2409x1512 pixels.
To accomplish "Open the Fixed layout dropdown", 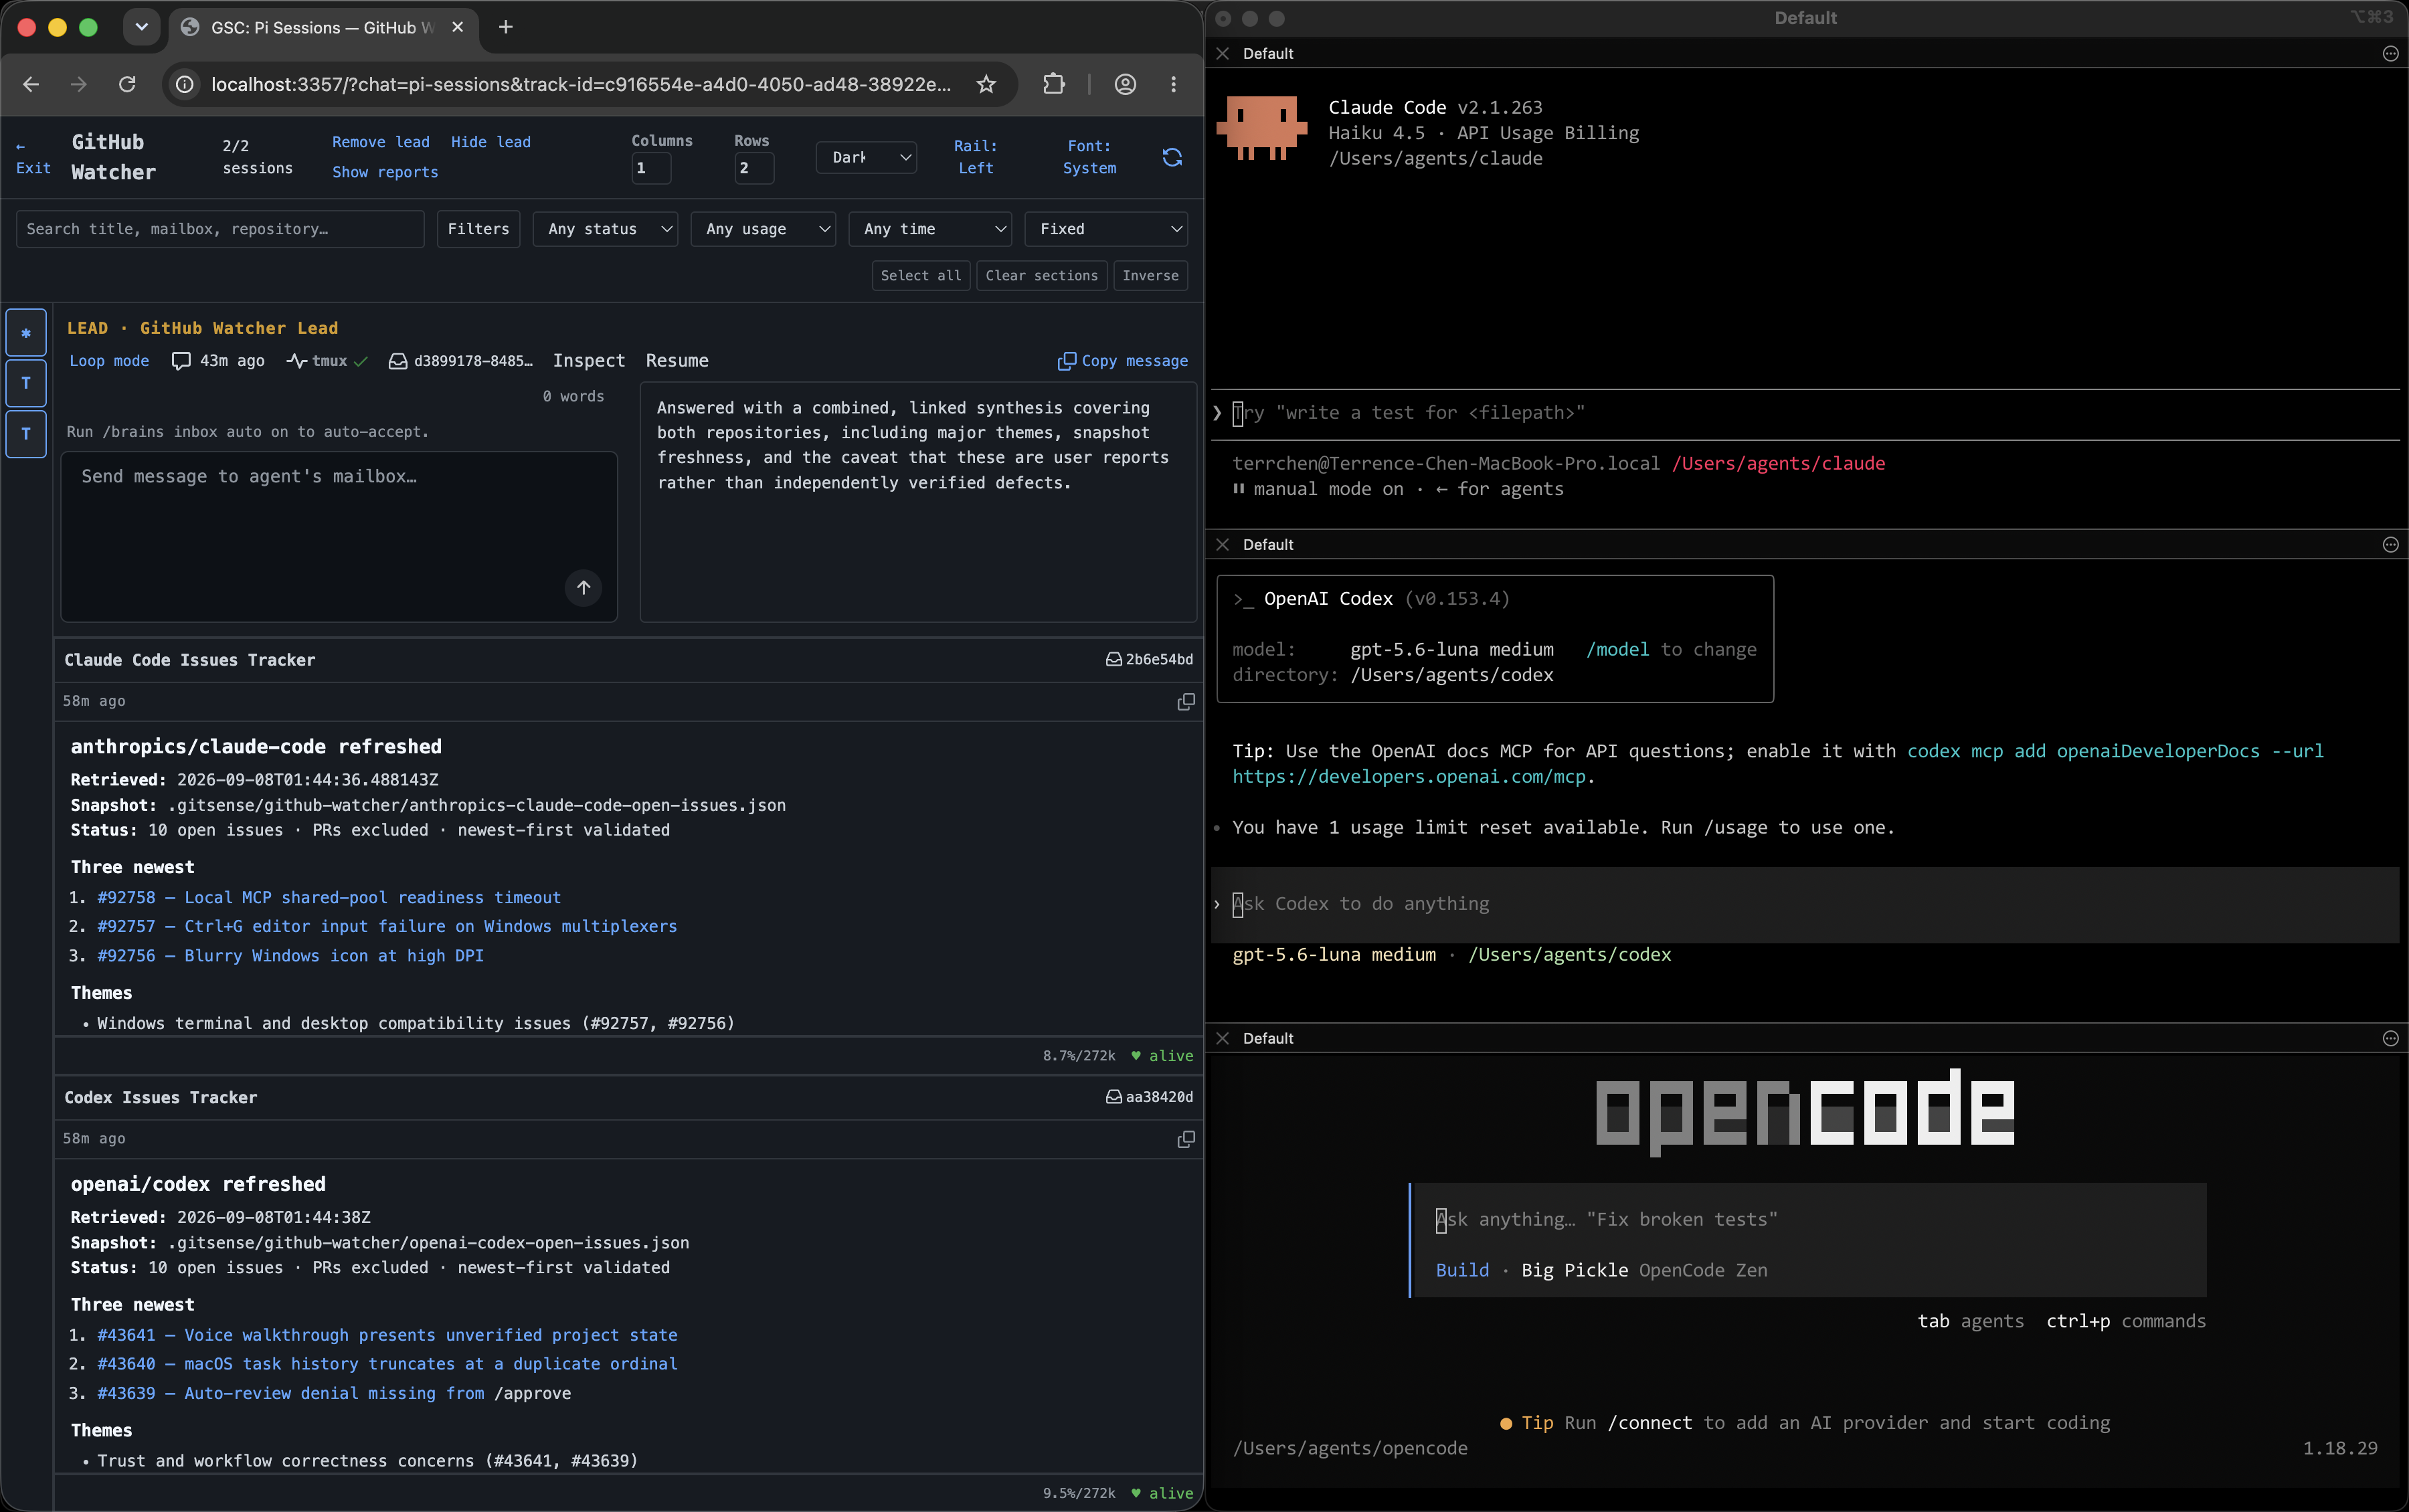I will [x=1106, y=229].
